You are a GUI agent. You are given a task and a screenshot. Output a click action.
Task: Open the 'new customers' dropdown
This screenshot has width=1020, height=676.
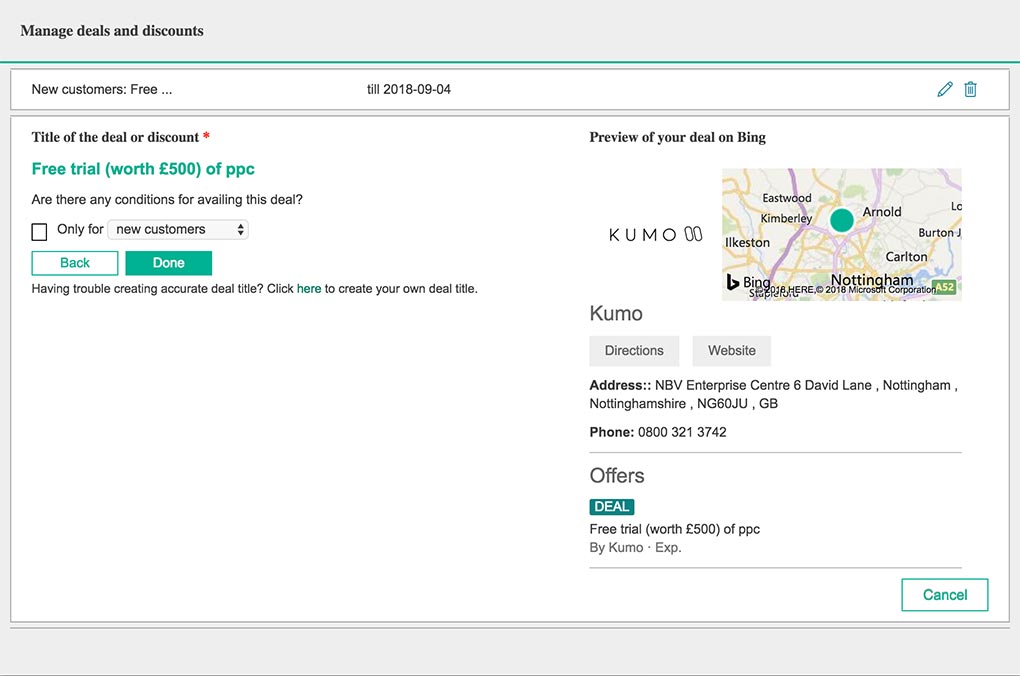click(178, 229)
